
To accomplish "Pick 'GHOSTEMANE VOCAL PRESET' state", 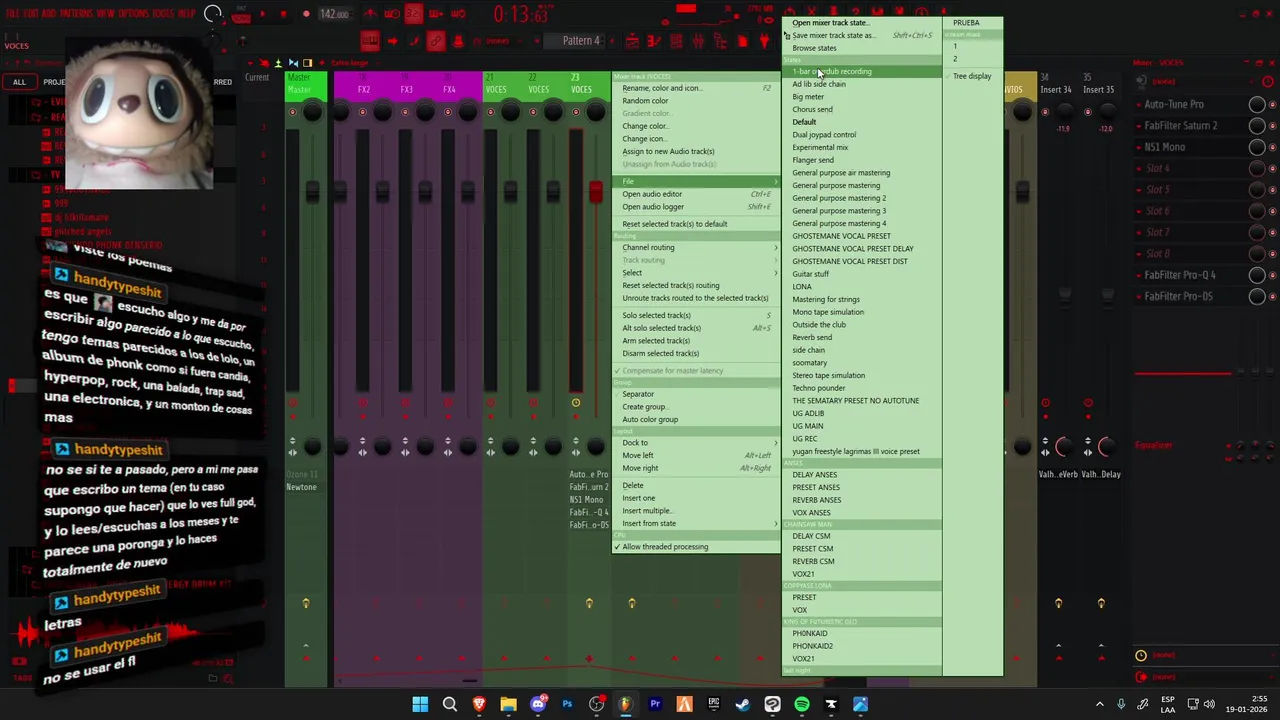I will point(861,236).
